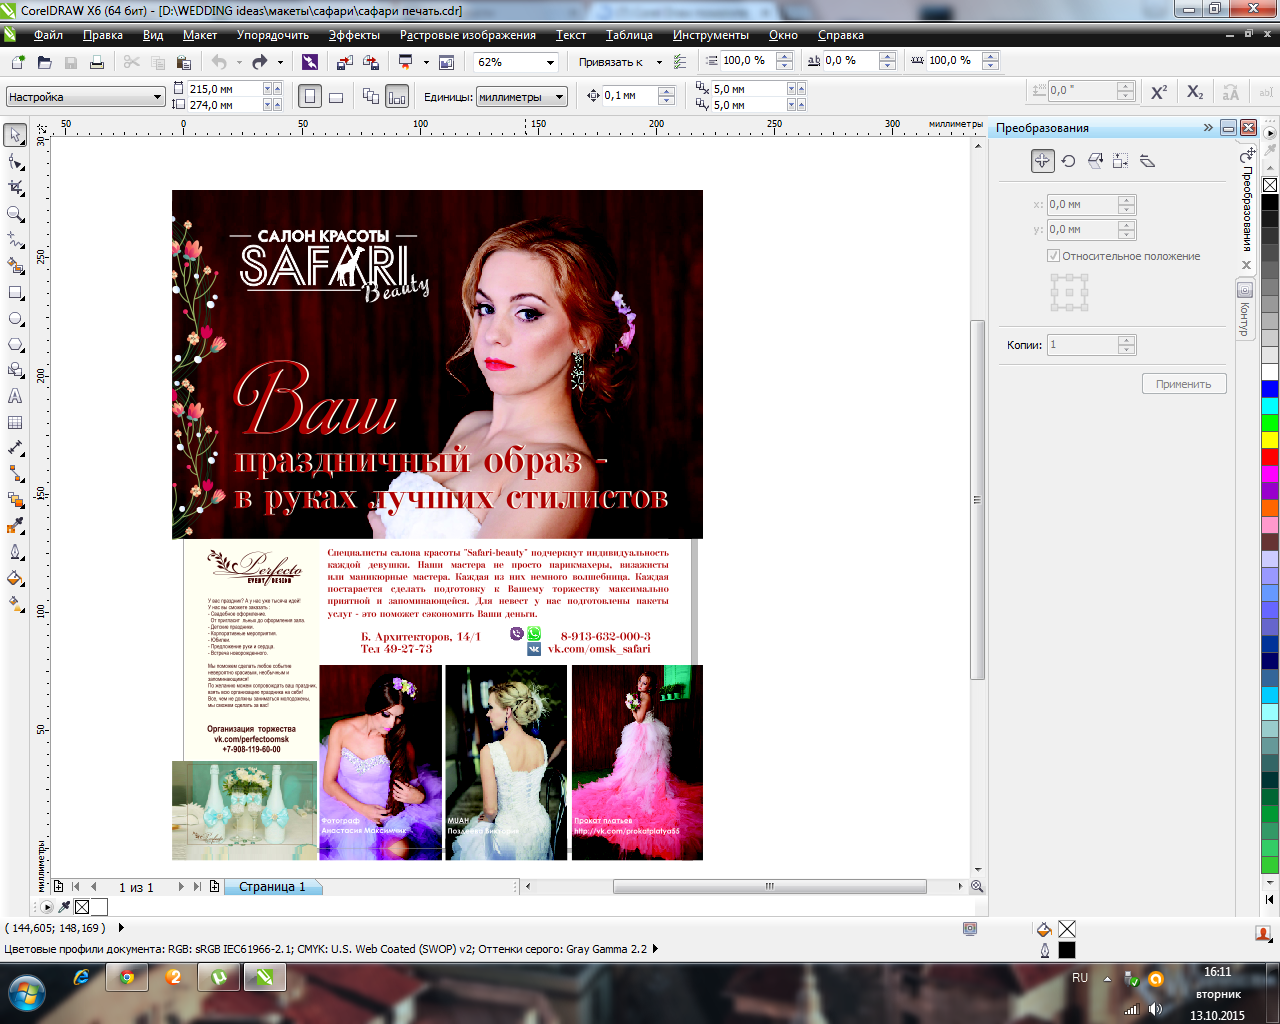The width and height of the screenshot is (1280, 1024).
Task: Open the Файл menu
Action: 48,35
